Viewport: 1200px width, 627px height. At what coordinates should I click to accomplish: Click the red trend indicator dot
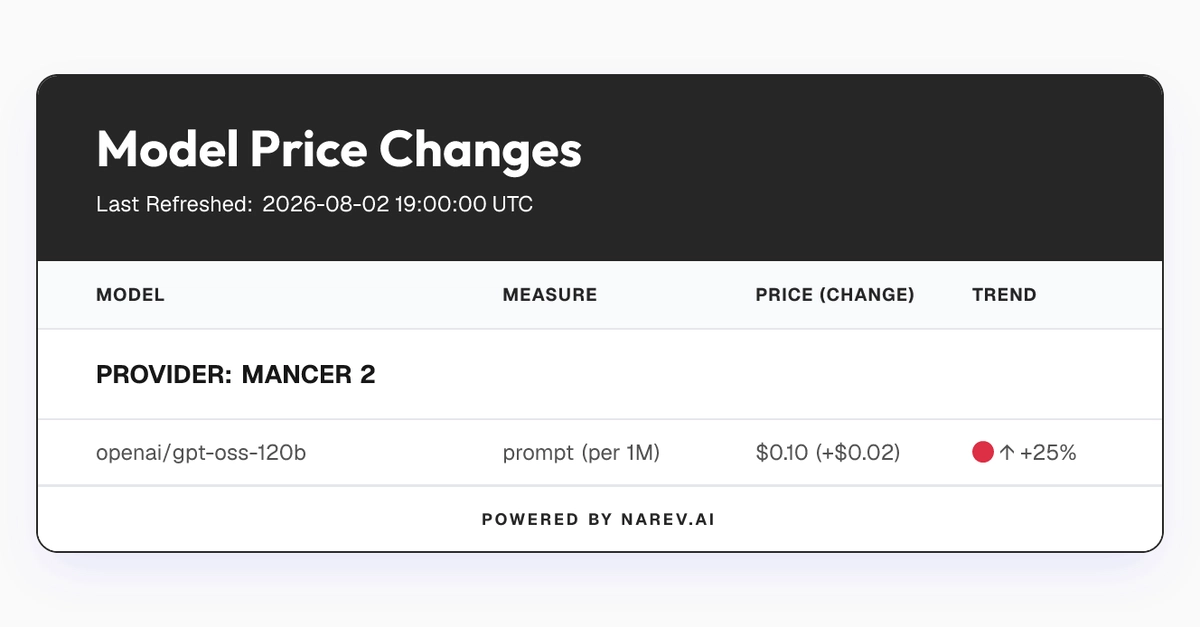pos(982,452)
